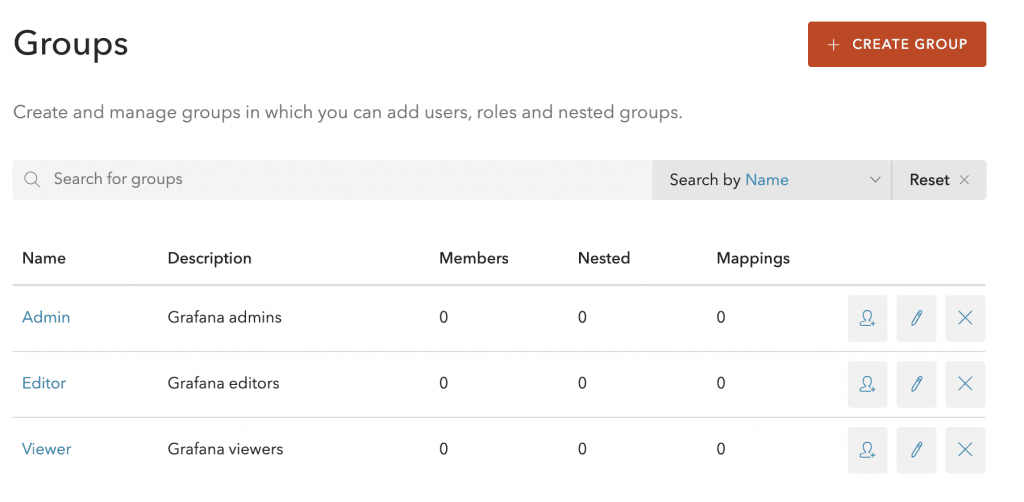This screenshot has height=502, width=1024.
Task: Open the Viewer group link
Action: 46,449
